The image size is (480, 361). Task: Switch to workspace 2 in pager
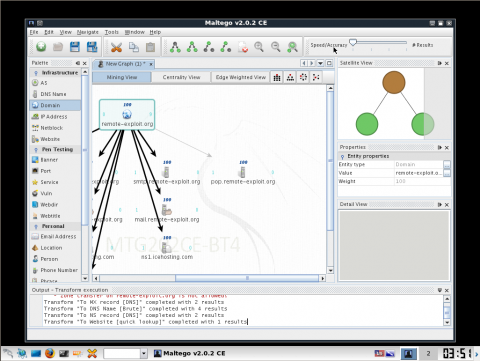click(428, 354)
